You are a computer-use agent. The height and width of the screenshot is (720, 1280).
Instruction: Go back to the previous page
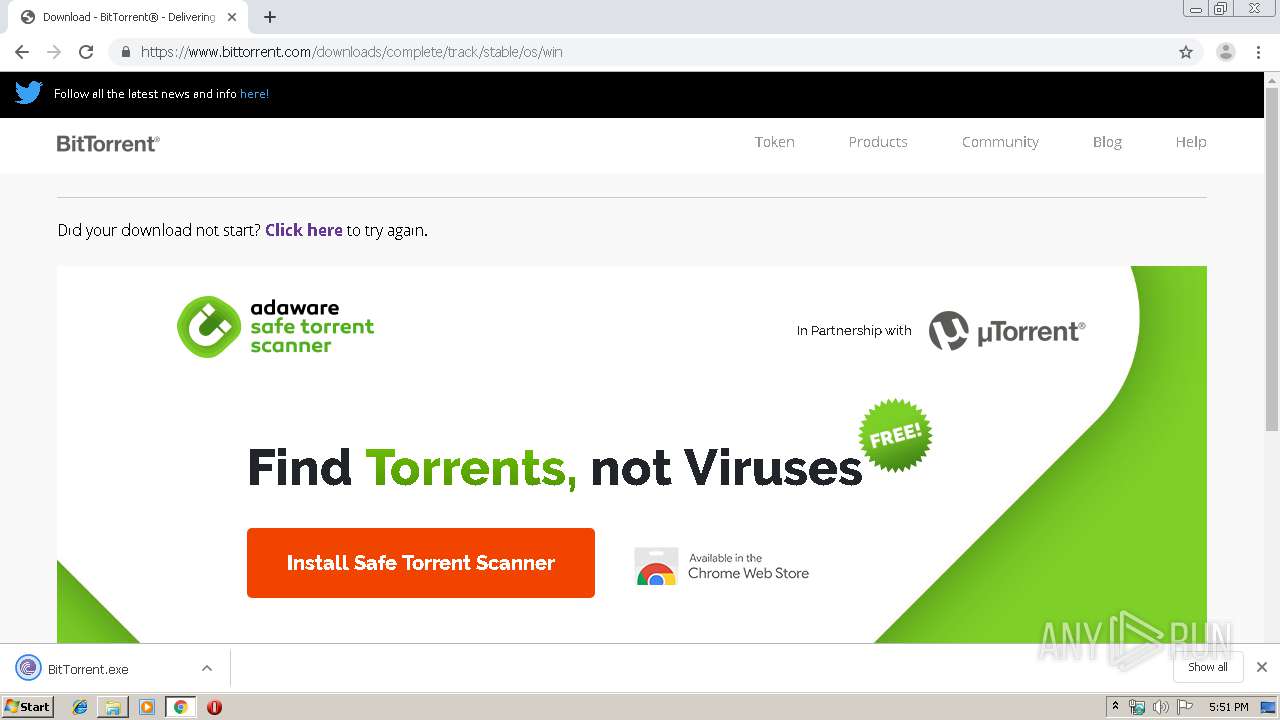tap(22, 52)
